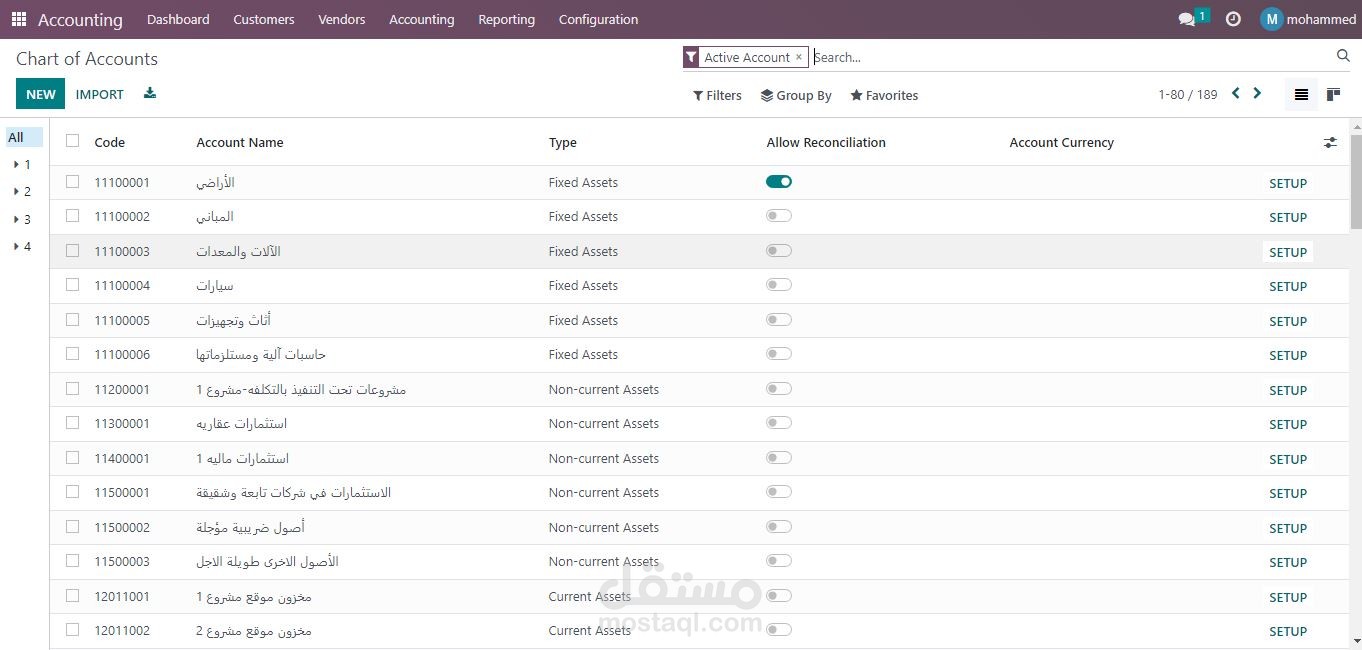Click the search magnifier icon

tap(1343, 56)
